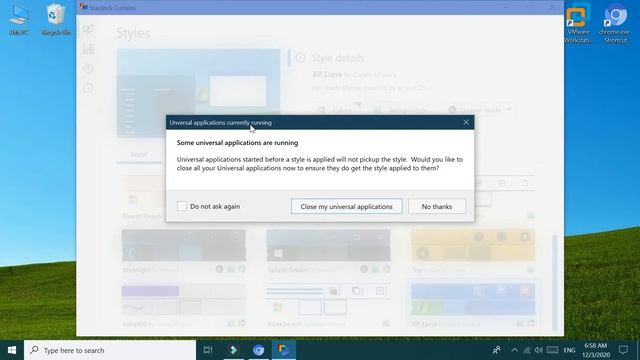Click the dark mode icon under Splash Green

pos(364,269)
